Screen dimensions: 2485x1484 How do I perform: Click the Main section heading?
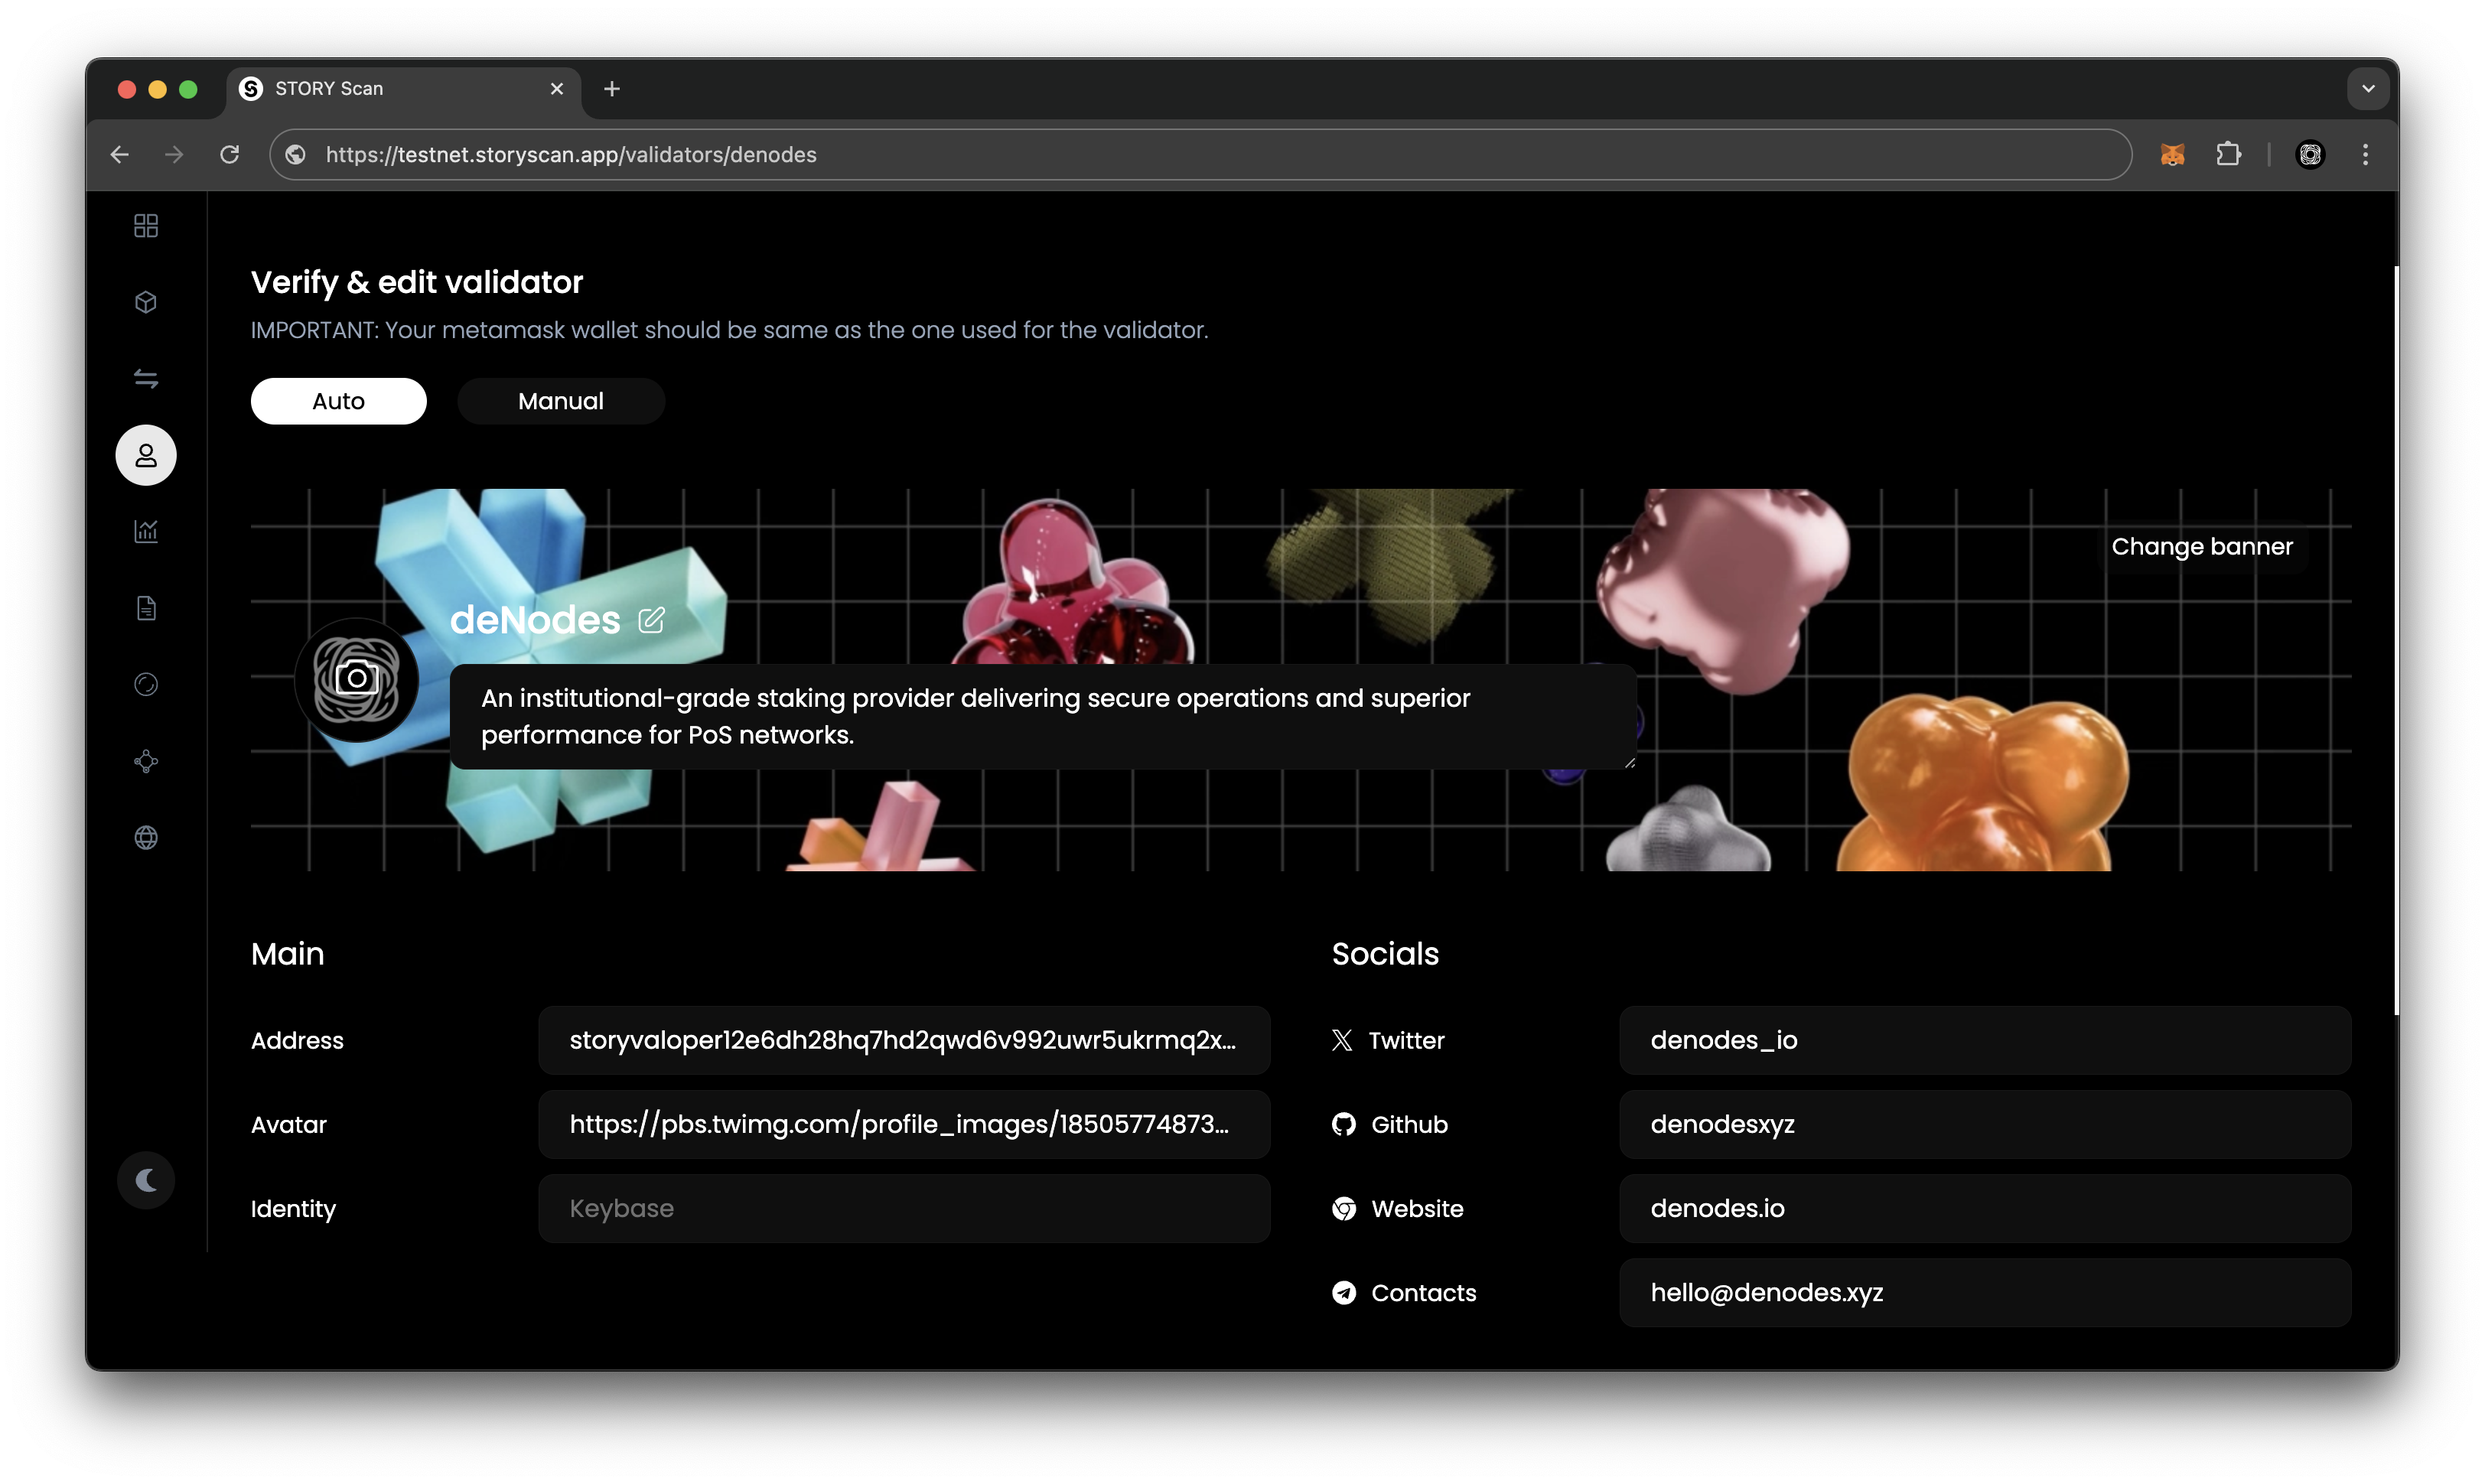(x=288, y=954)
